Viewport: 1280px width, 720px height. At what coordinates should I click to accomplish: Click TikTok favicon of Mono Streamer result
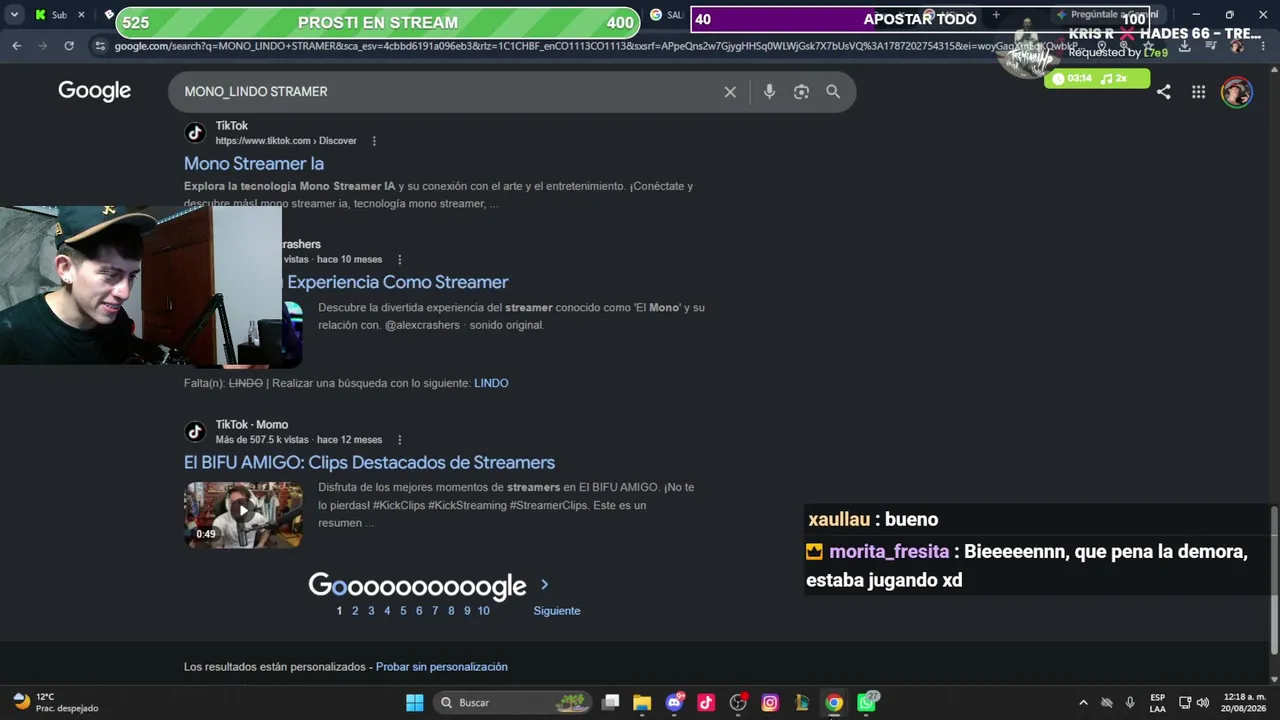[x=195, y=132]
